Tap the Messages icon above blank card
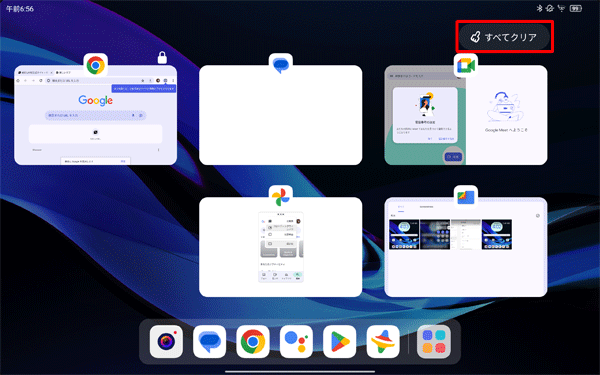 coord(281,65)
